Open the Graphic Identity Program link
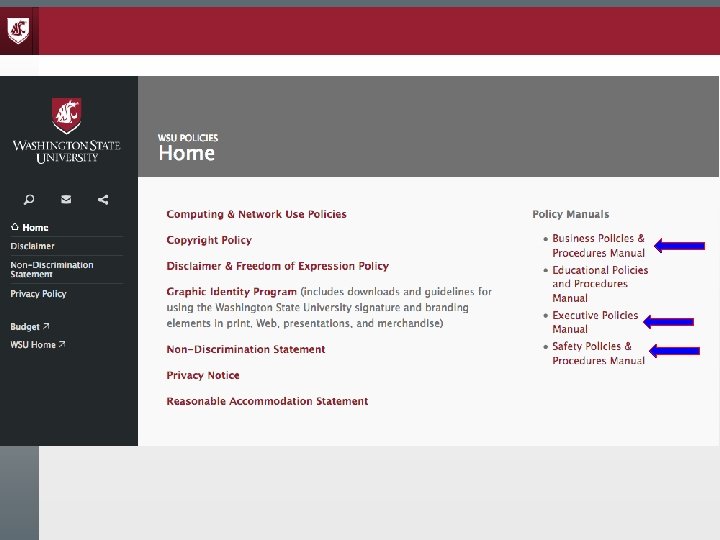This screenshot has width=720, height=540. point(231,292)
